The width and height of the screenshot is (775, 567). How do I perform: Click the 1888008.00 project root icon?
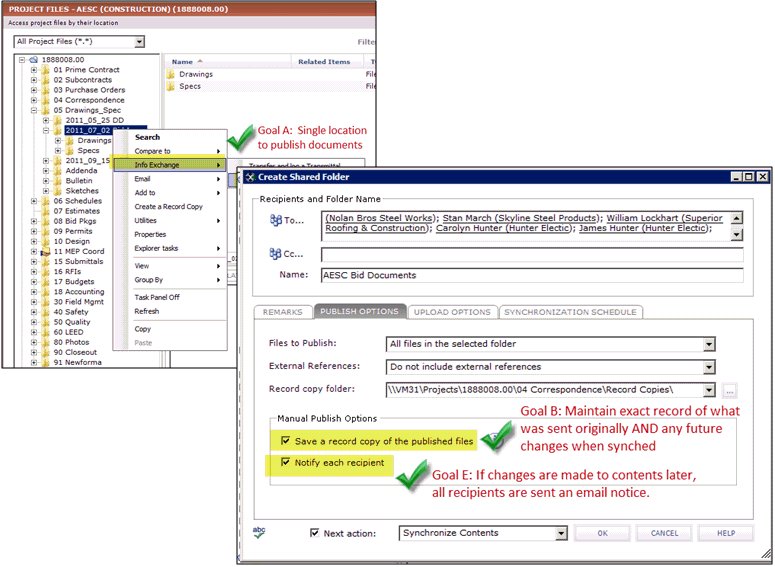tap(34, 60)
